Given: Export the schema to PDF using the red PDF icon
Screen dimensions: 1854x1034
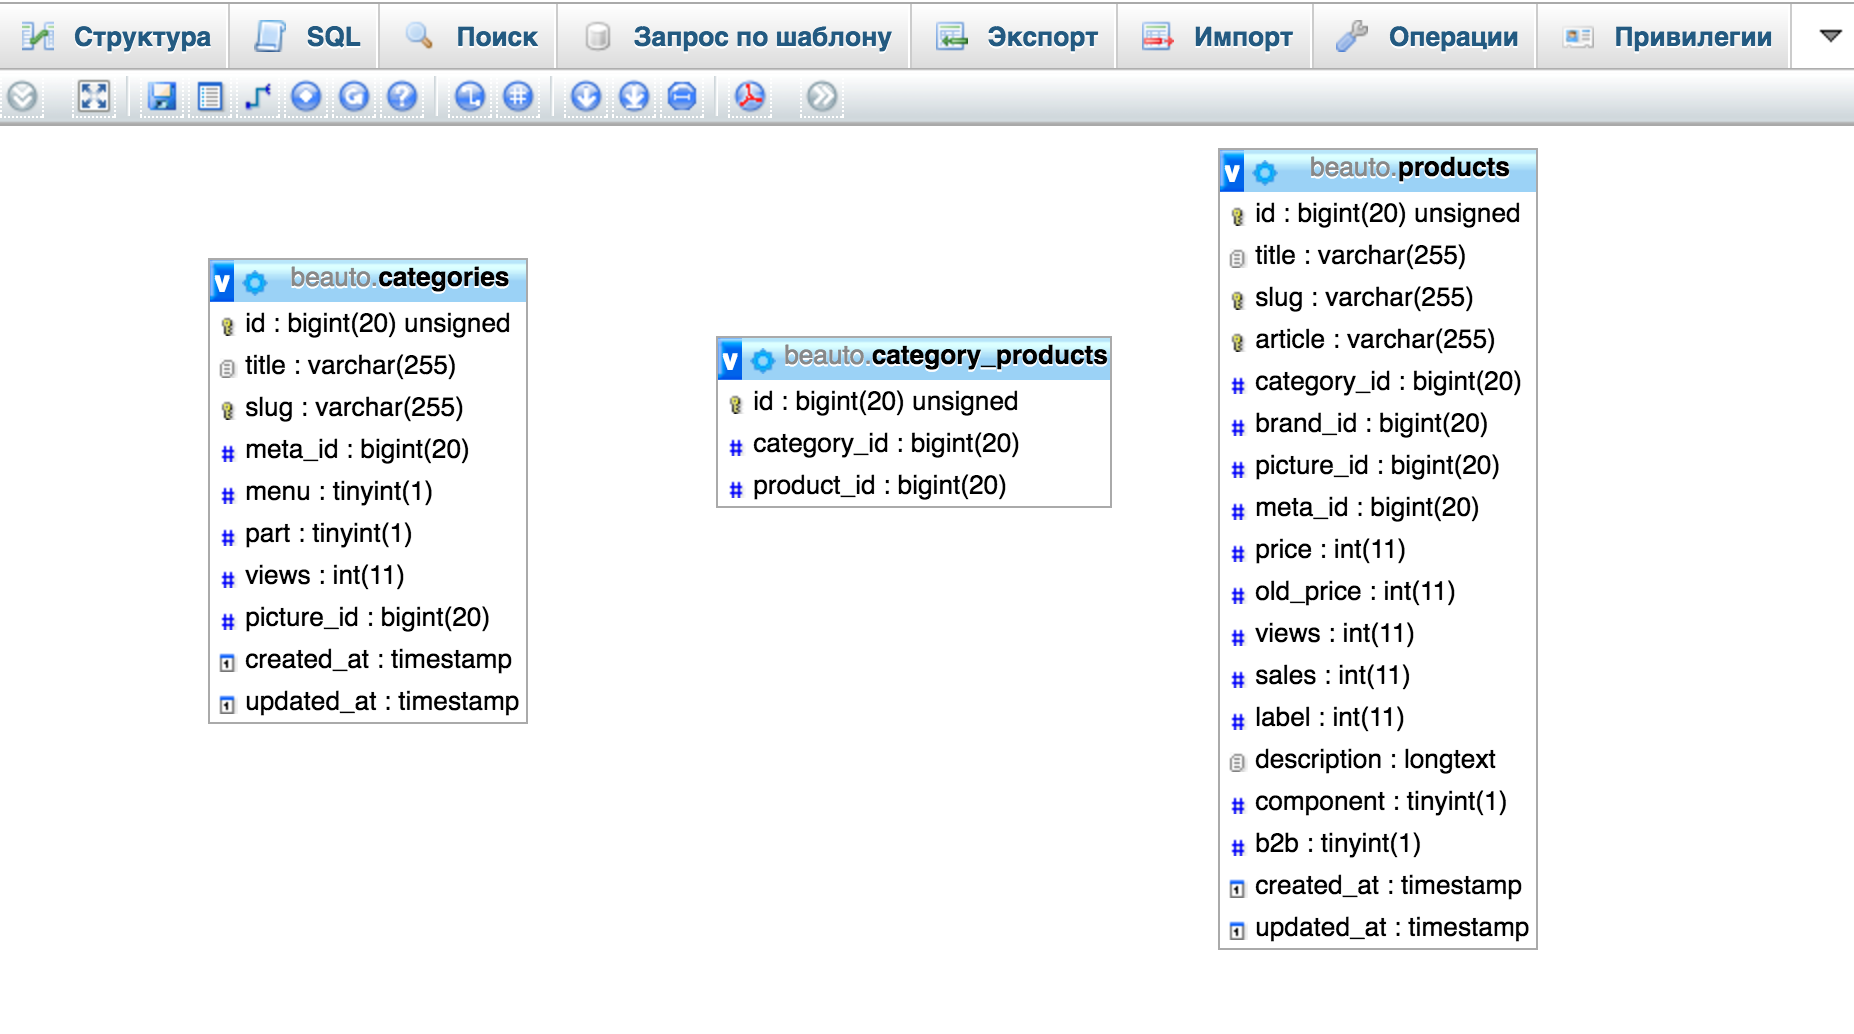Looking at the screenshot, I should coord(750,97).
